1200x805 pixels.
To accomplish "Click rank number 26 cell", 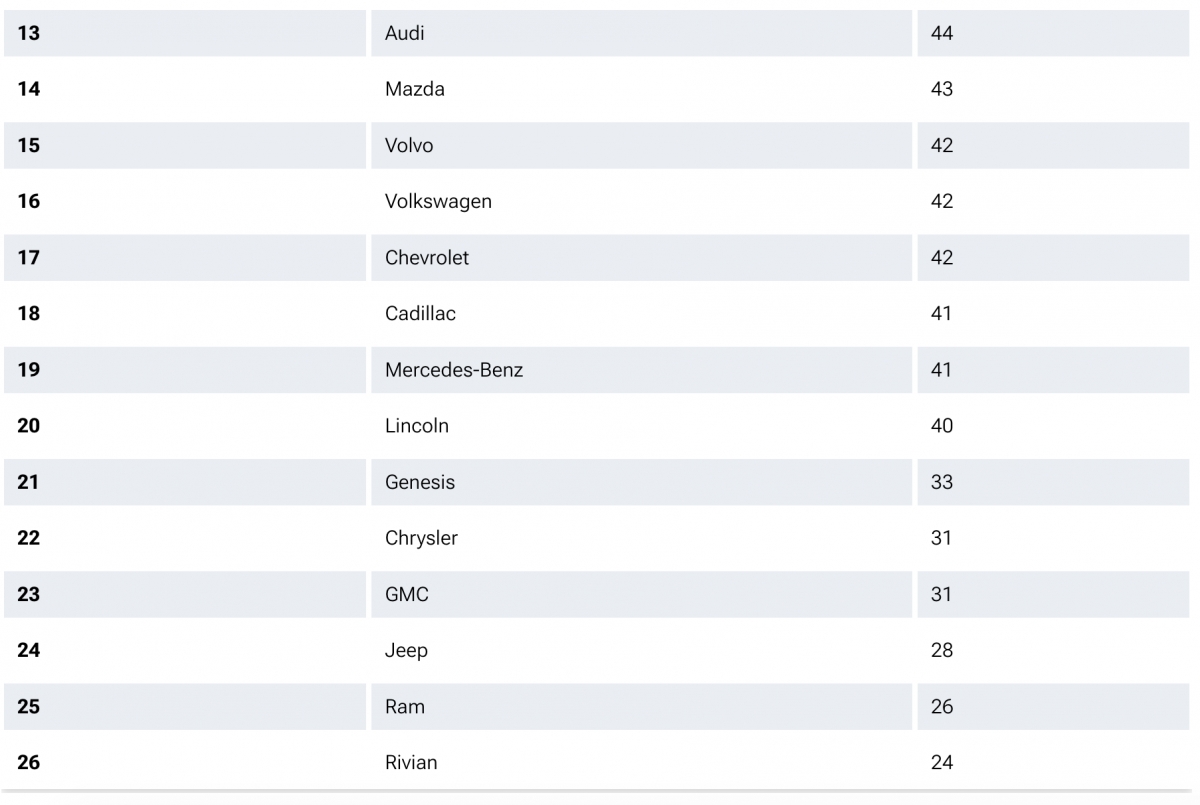I will point(29,762).
